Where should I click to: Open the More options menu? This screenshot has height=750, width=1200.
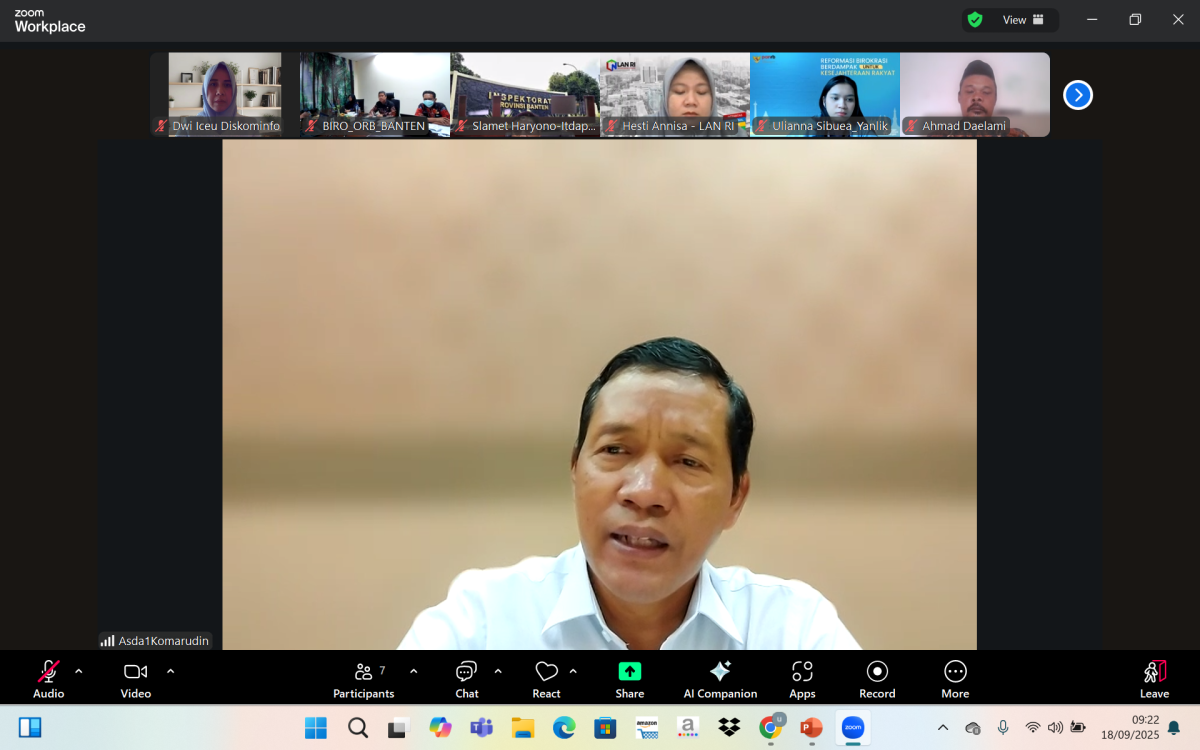pos(954,678)
